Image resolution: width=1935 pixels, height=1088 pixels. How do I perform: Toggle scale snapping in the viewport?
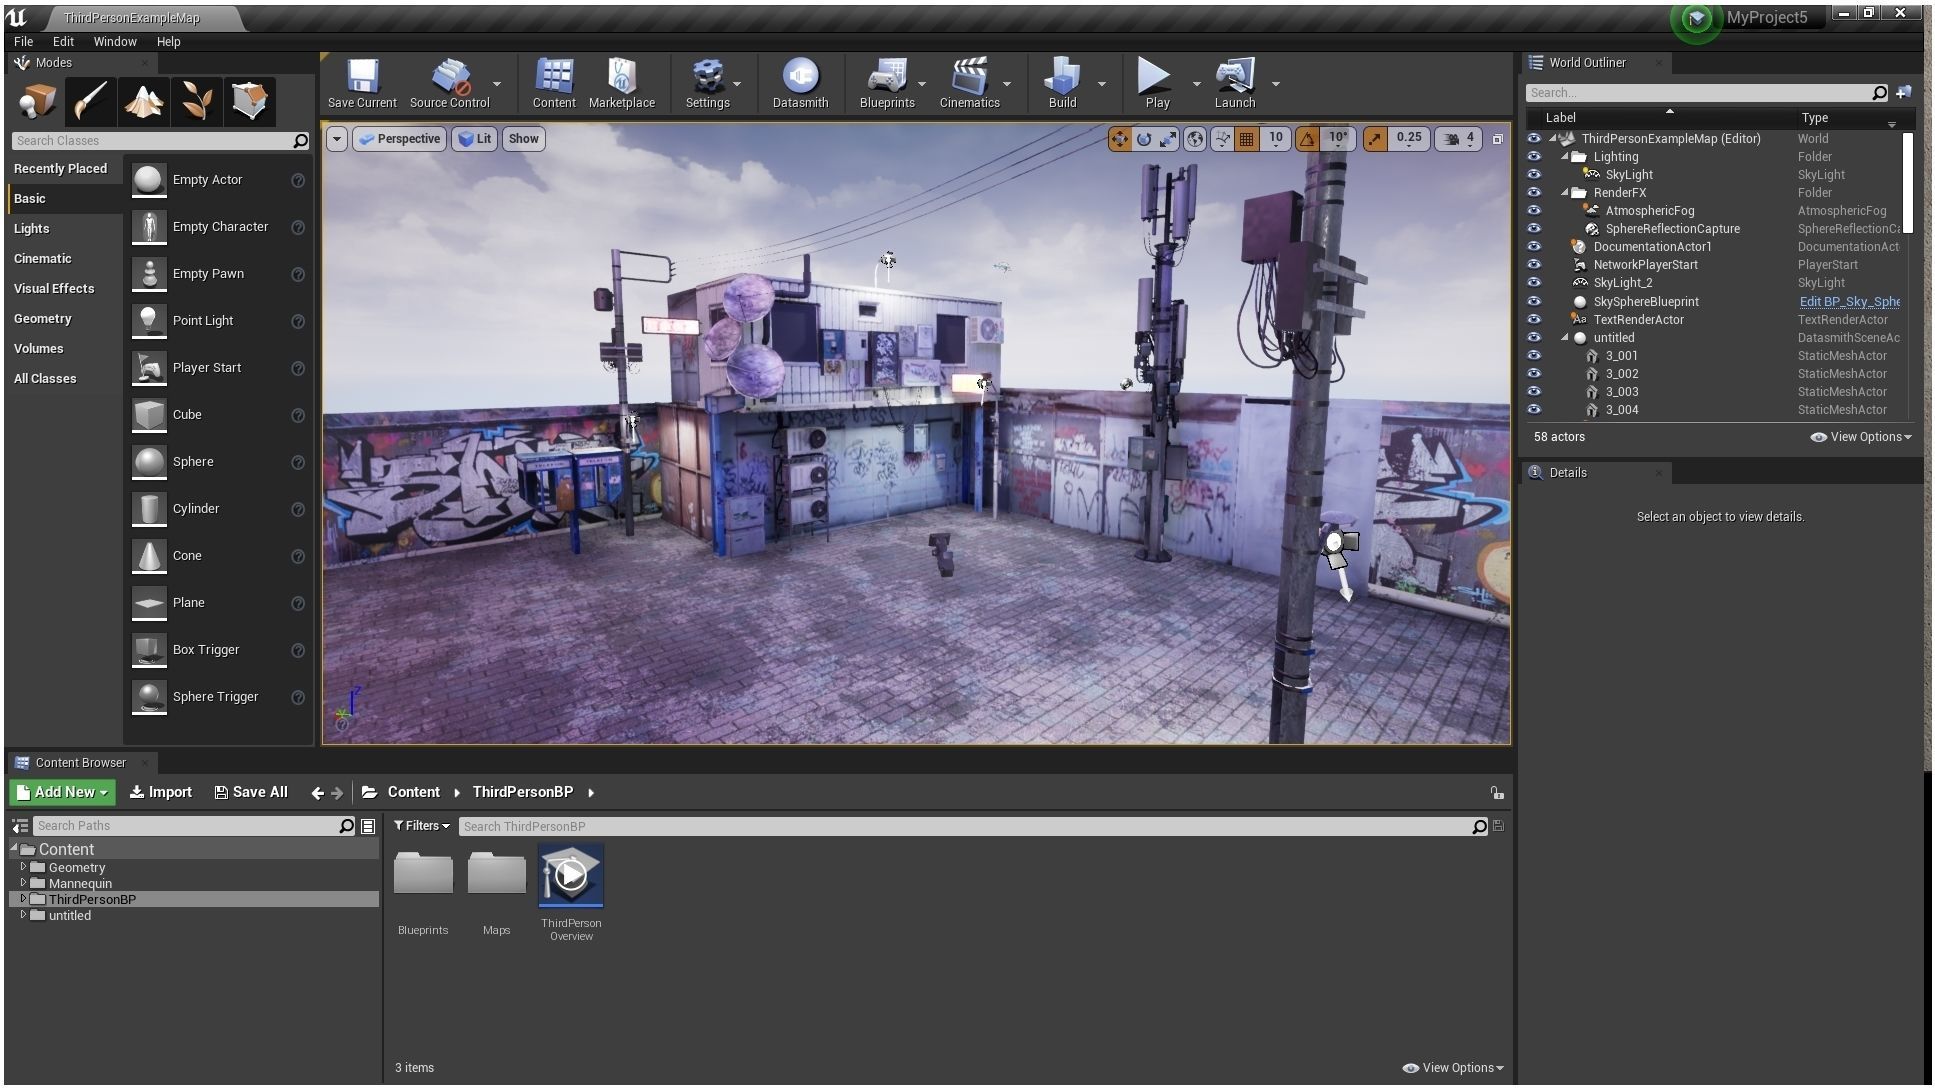click(1375, 139)
